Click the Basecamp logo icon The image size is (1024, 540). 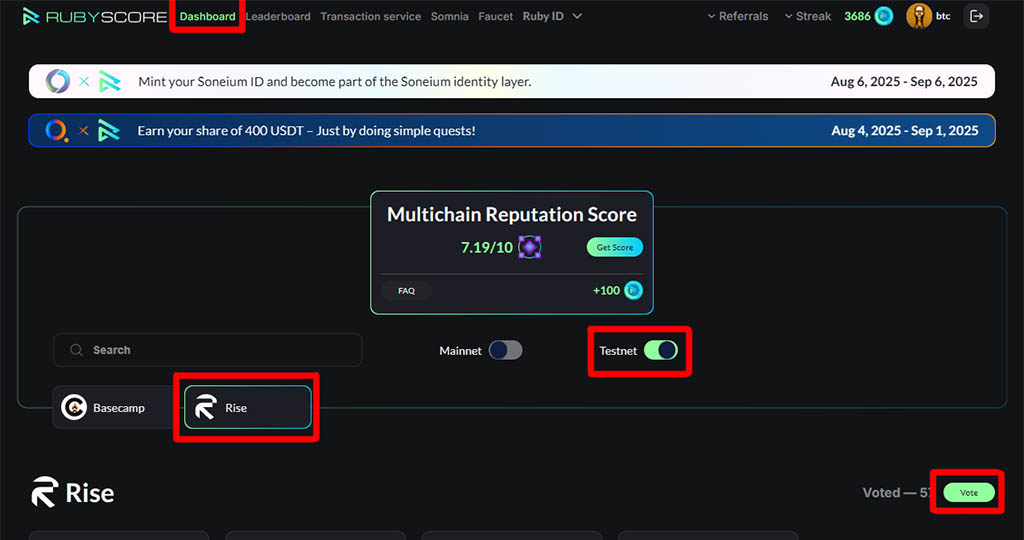[74, 407]
